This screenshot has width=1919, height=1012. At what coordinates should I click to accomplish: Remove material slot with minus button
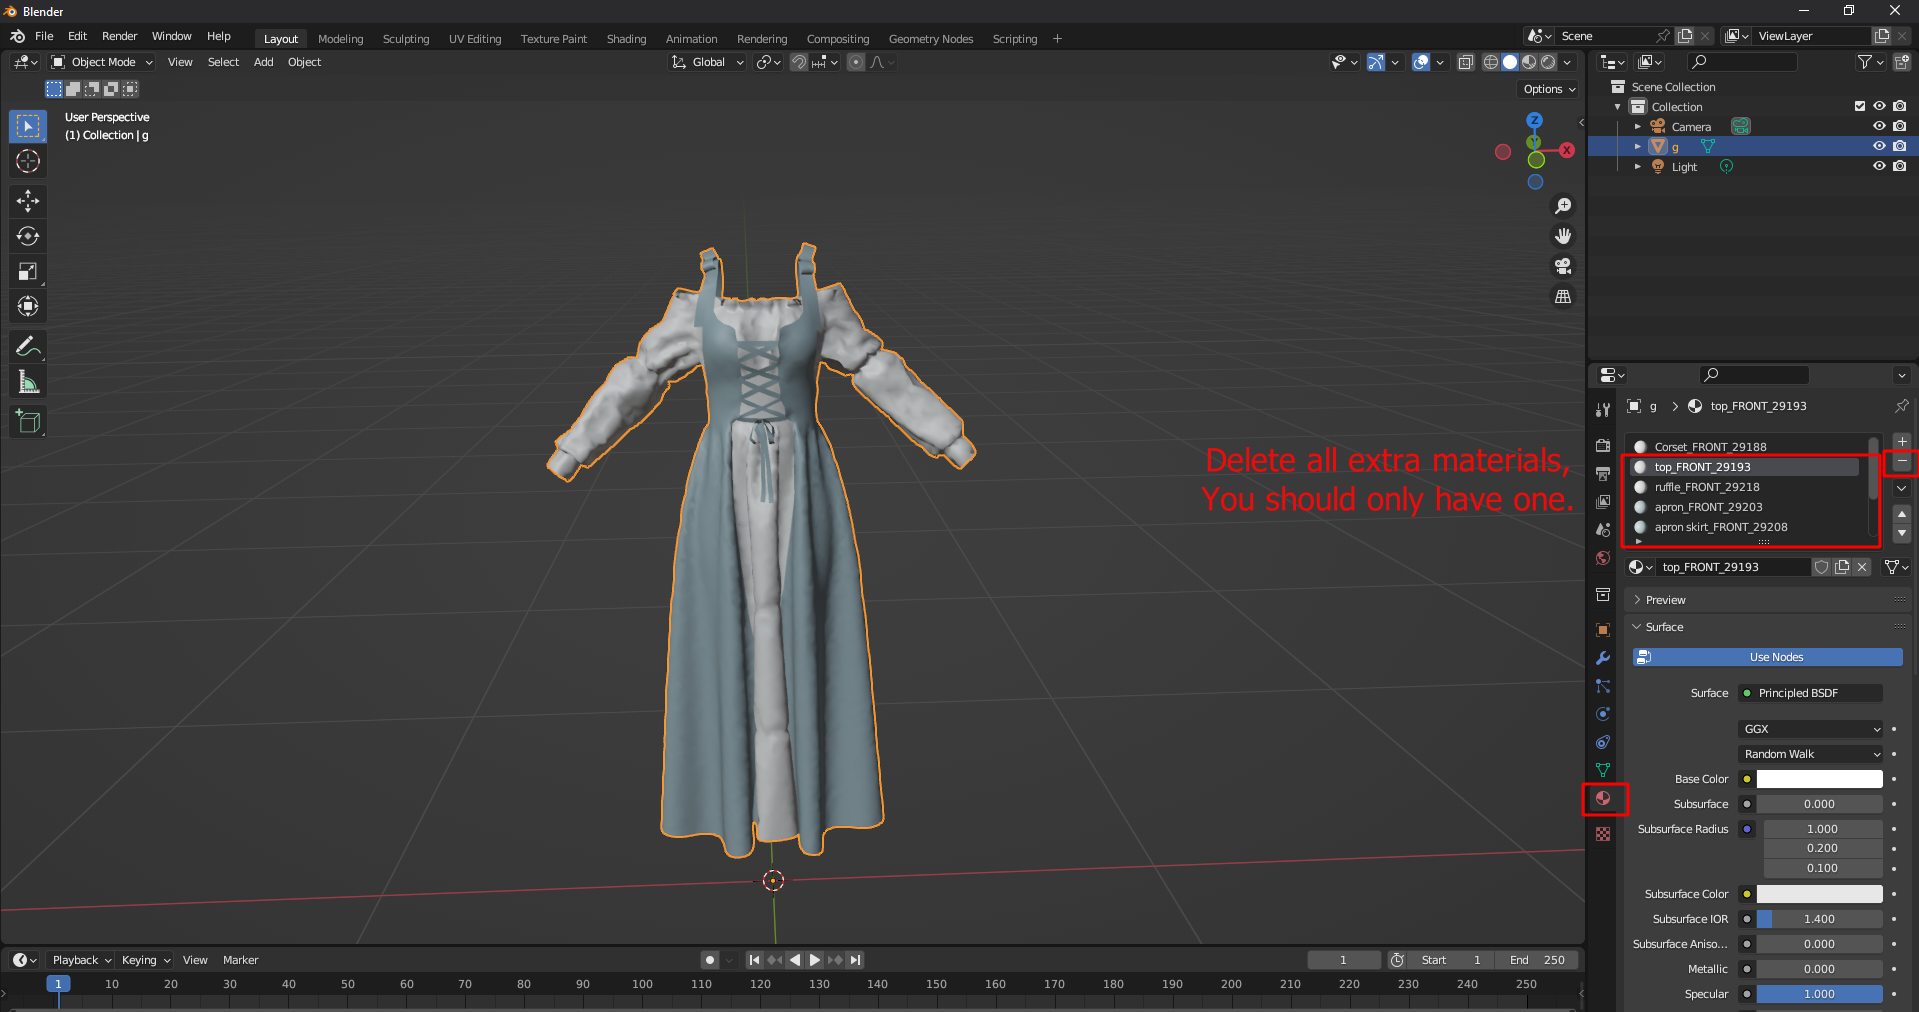click(x=1901, y=463)
